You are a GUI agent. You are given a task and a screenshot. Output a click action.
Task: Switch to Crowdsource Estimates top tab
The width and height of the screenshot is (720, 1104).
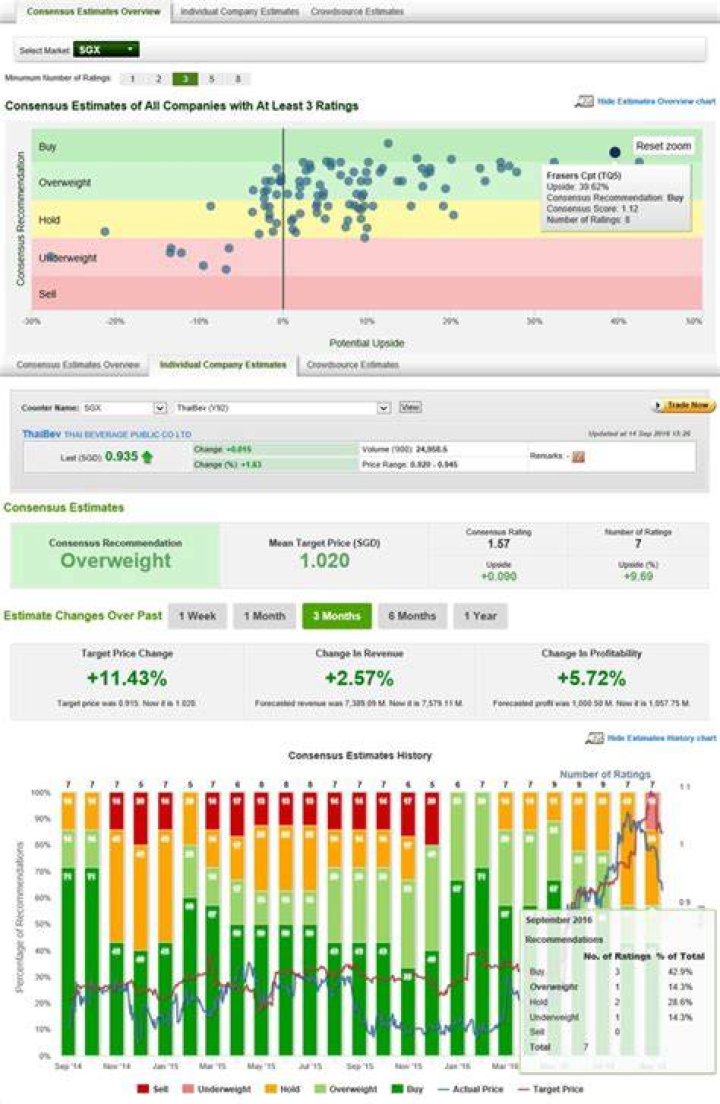tap(358, 12)
